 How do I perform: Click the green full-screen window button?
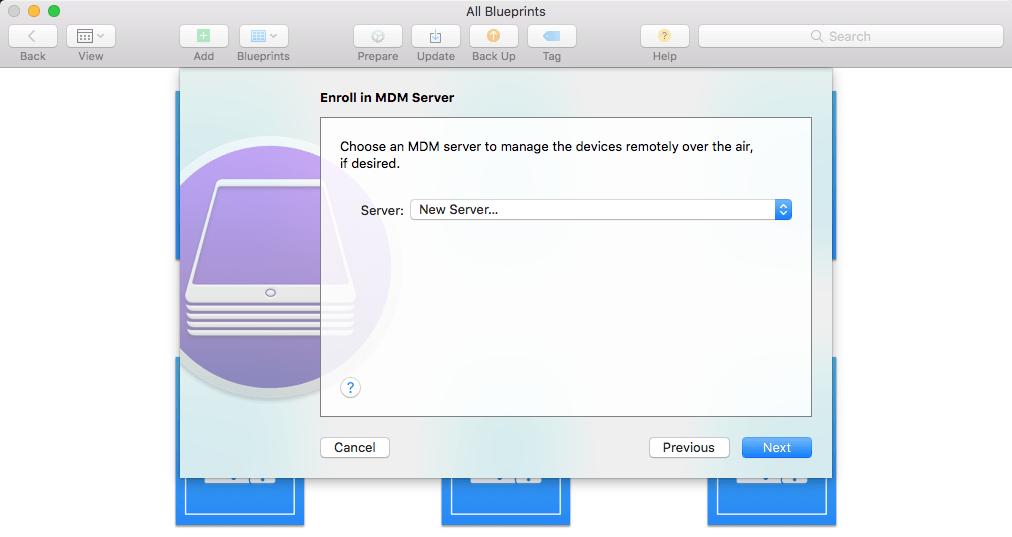54,11
